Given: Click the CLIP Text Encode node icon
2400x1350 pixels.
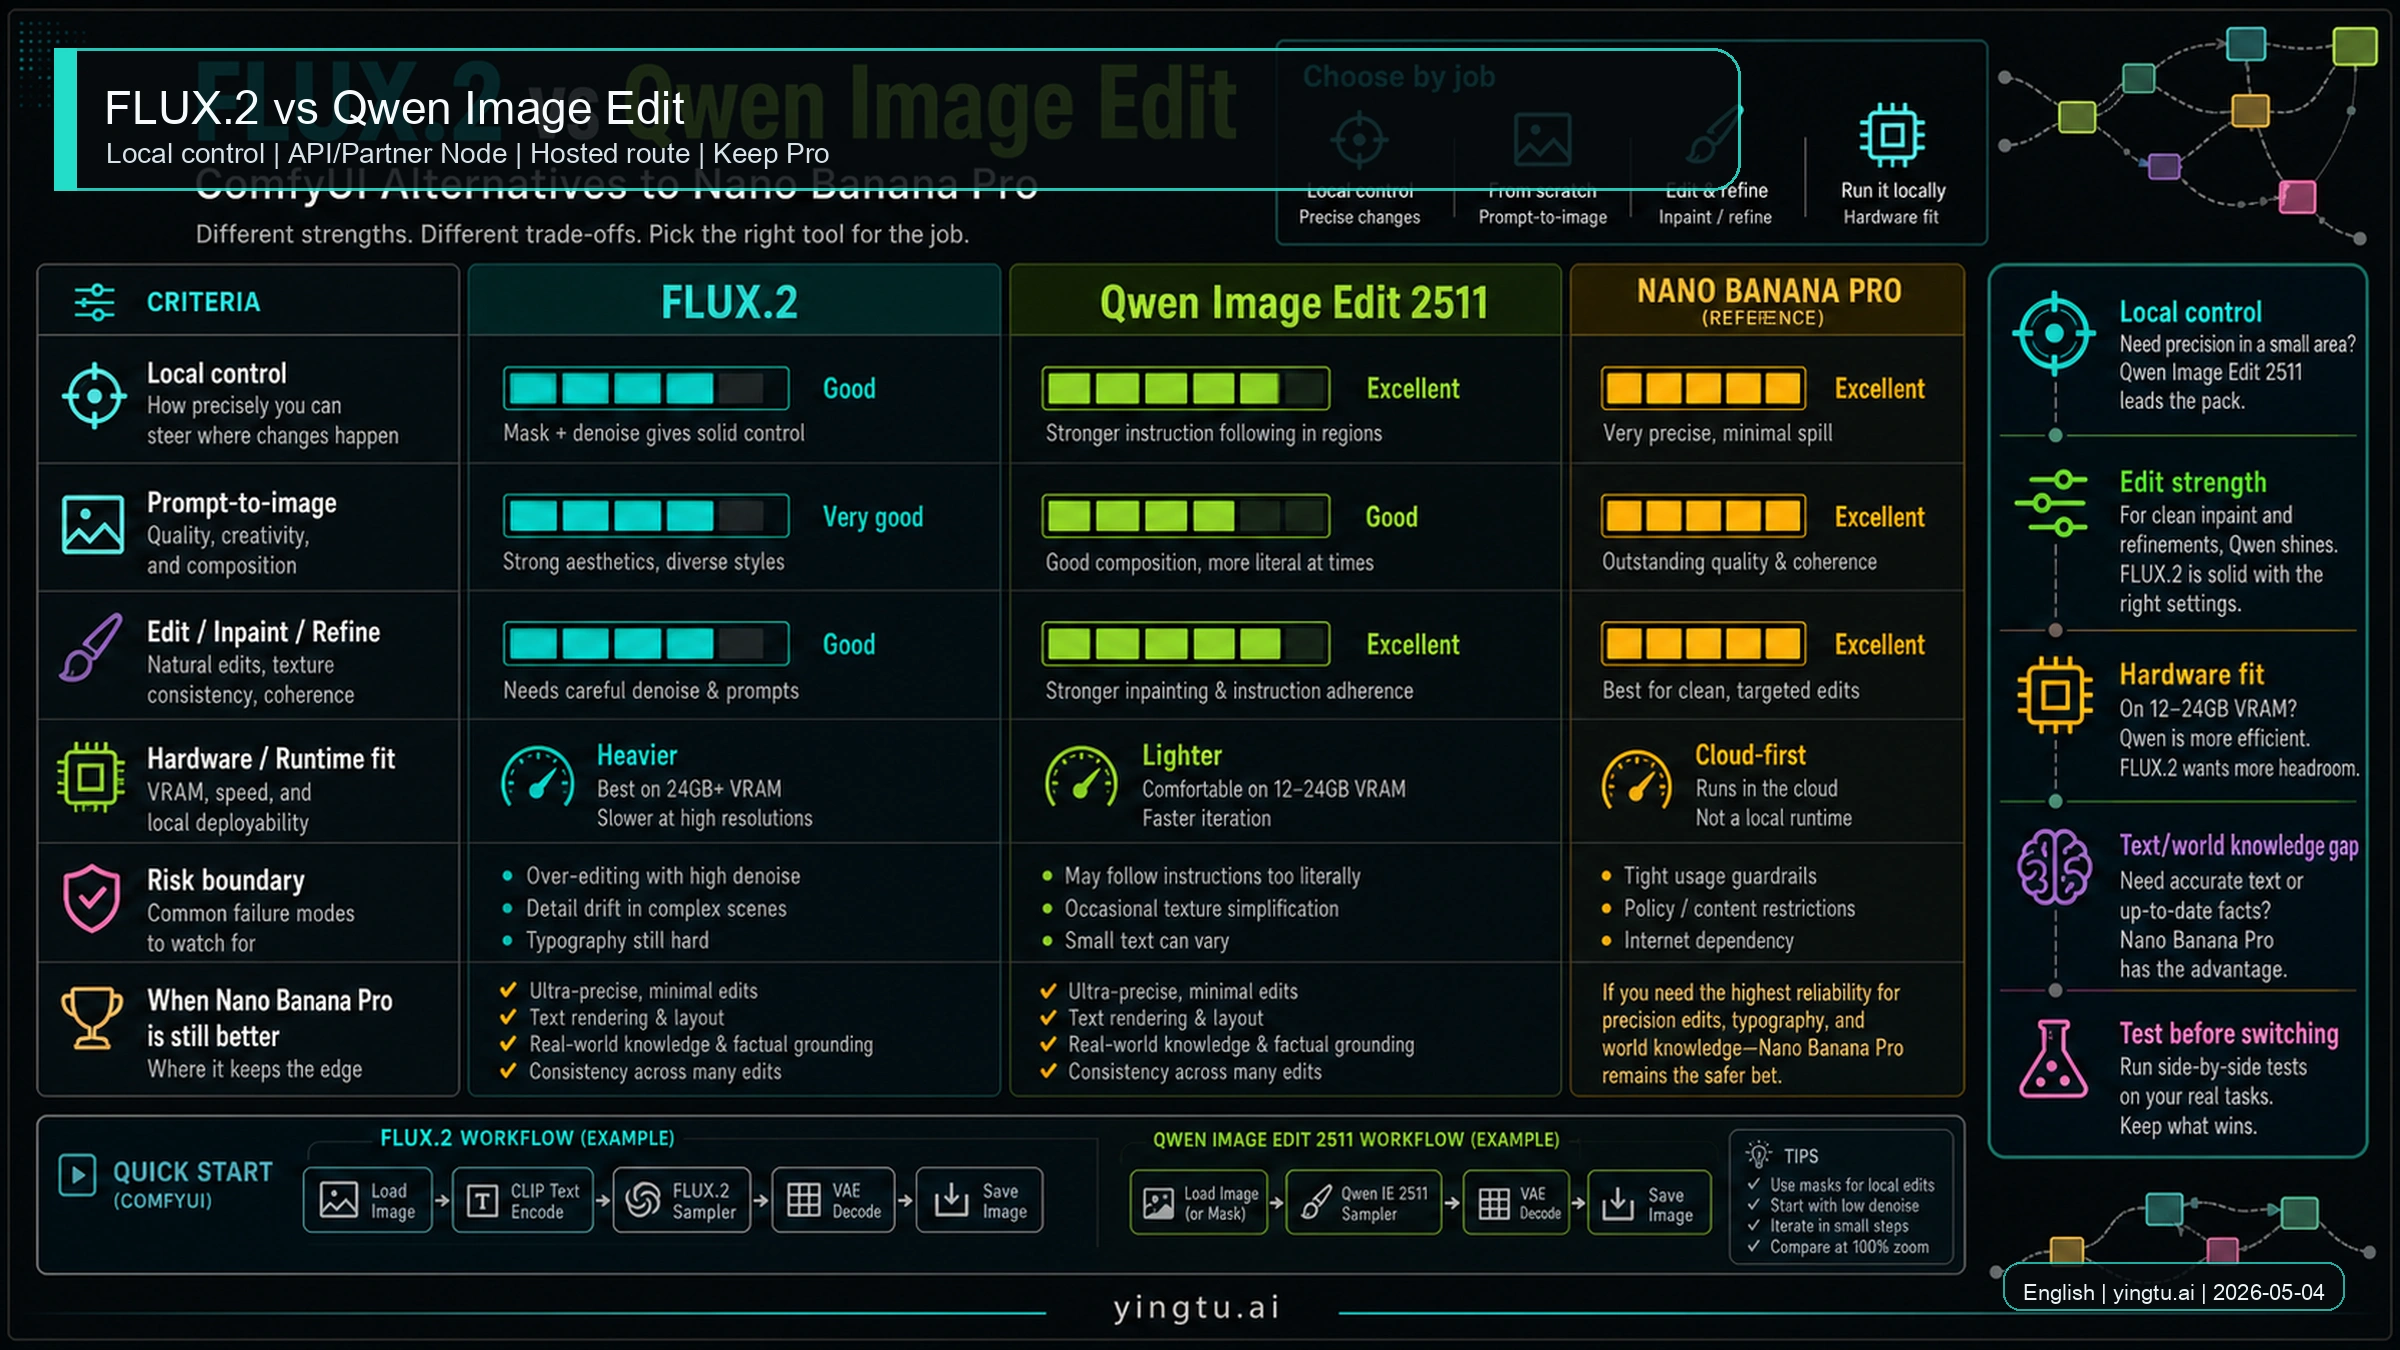Looking at the screenshot, I should [x=482, y=1200].
